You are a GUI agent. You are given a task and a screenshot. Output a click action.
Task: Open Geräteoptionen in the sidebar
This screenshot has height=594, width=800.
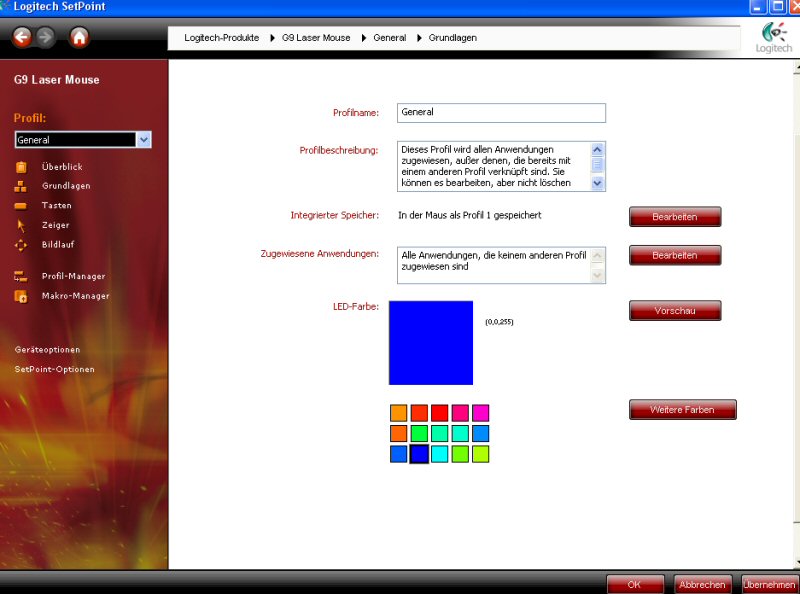point(47,350)
